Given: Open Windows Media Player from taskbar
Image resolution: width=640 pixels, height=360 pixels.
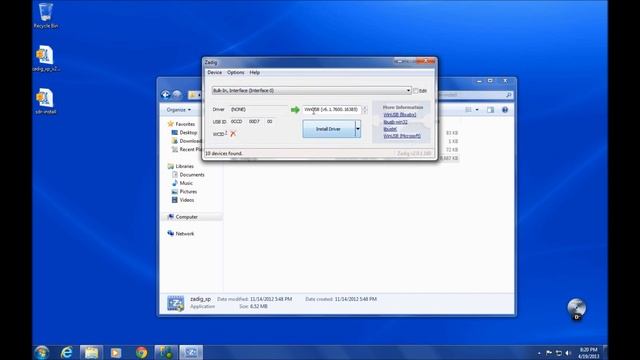Looking at the screenshot, I should pos(116,352).
